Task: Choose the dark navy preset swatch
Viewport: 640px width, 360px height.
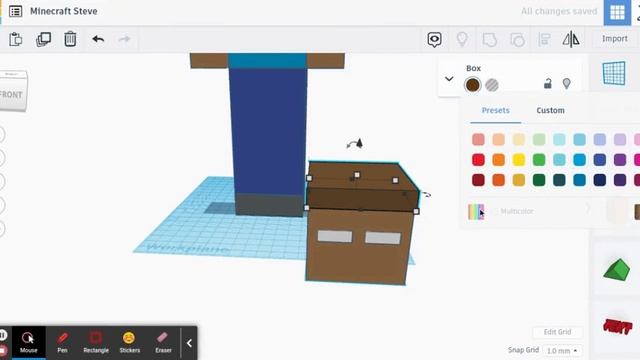Action: pos(600,180)
